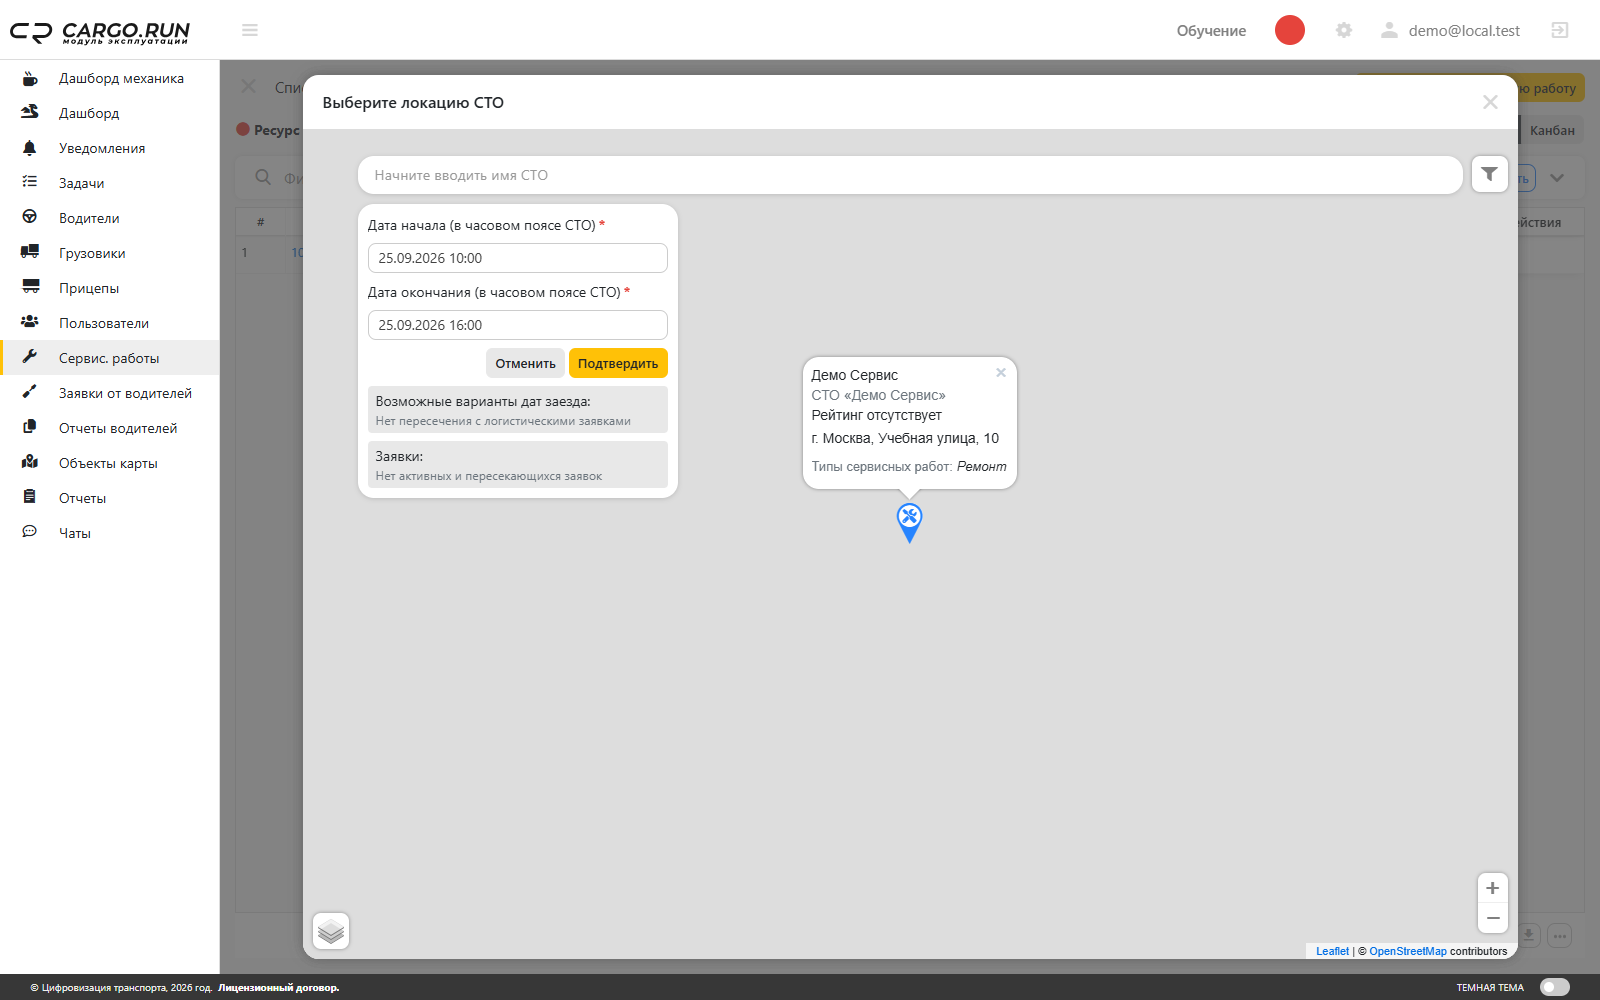Screen dimensions: 1600x1000
Task: Click the Отменить button
Action: pos(525,363)
